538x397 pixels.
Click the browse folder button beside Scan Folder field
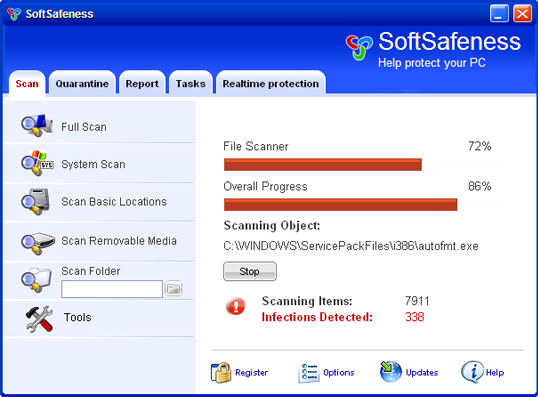tap(174, 289)
